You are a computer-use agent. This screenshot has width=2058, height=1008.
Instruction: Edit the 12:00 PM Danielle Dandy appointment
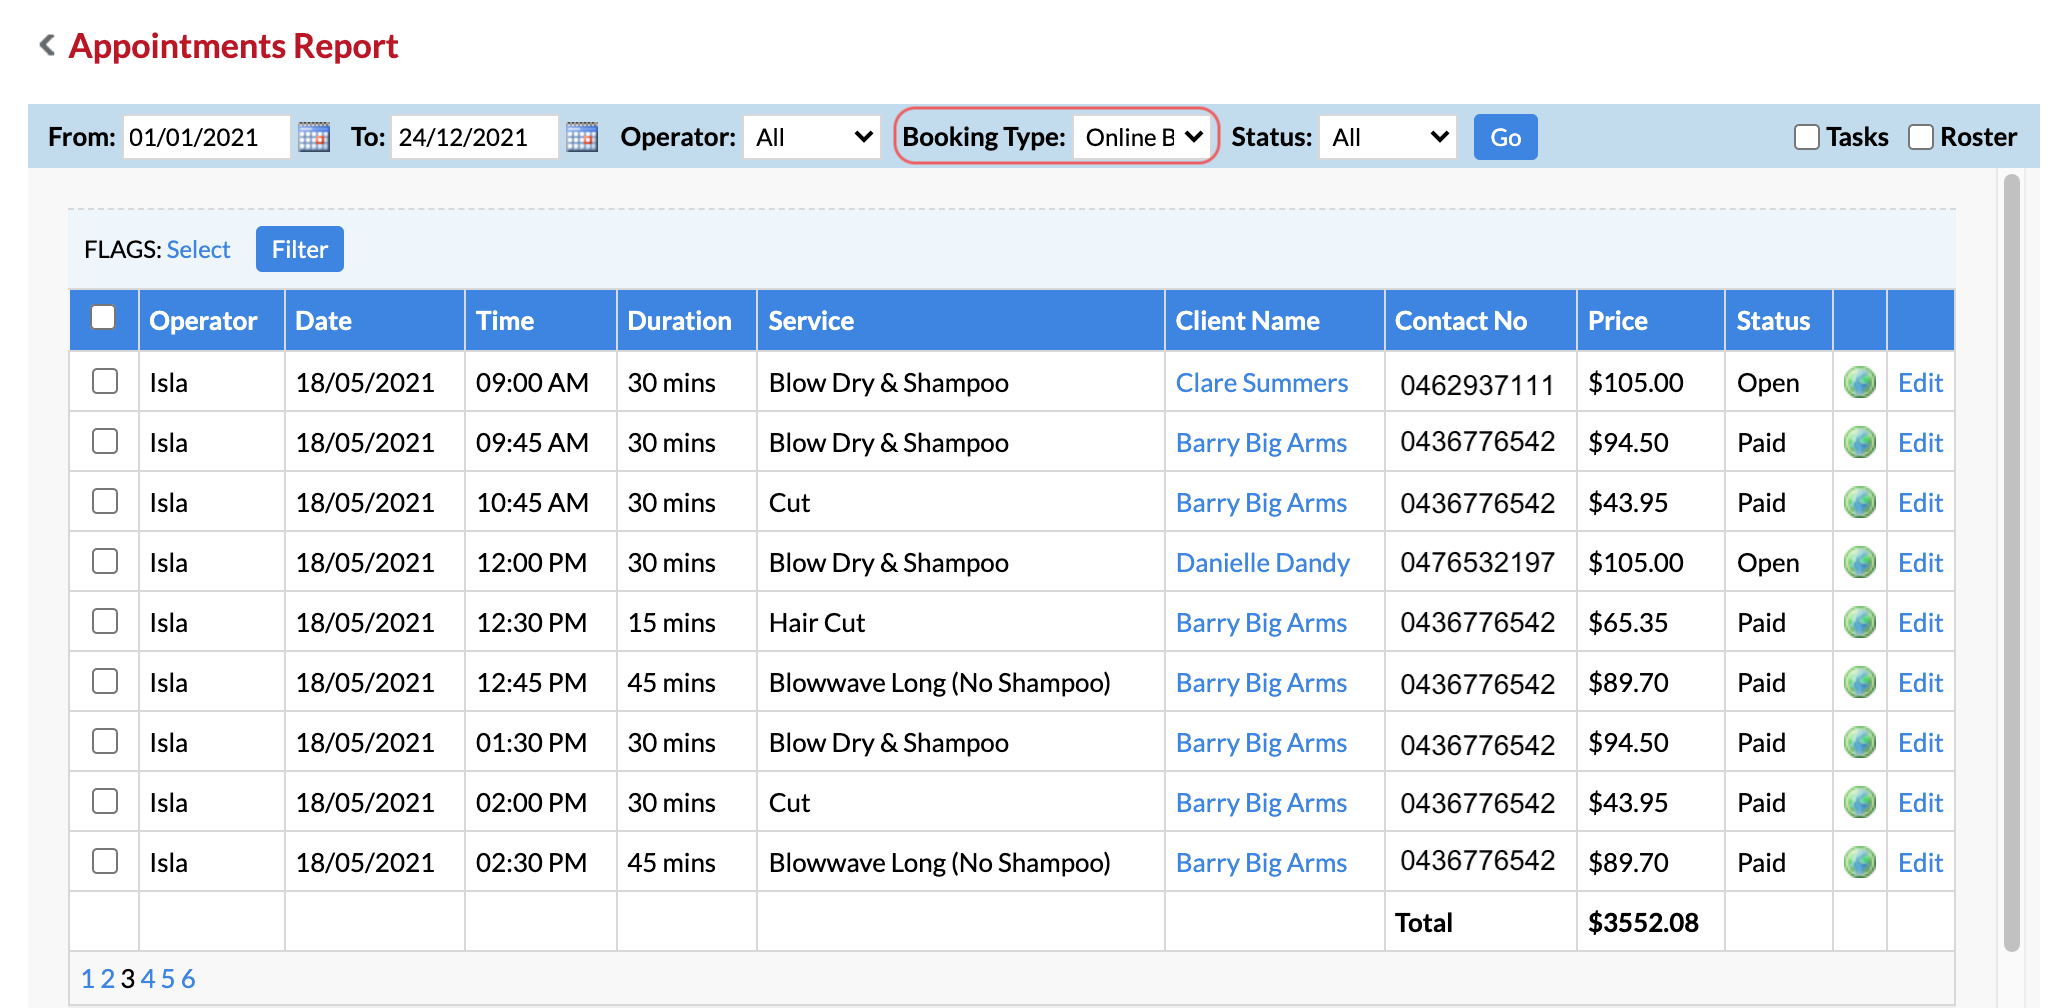1920,563
